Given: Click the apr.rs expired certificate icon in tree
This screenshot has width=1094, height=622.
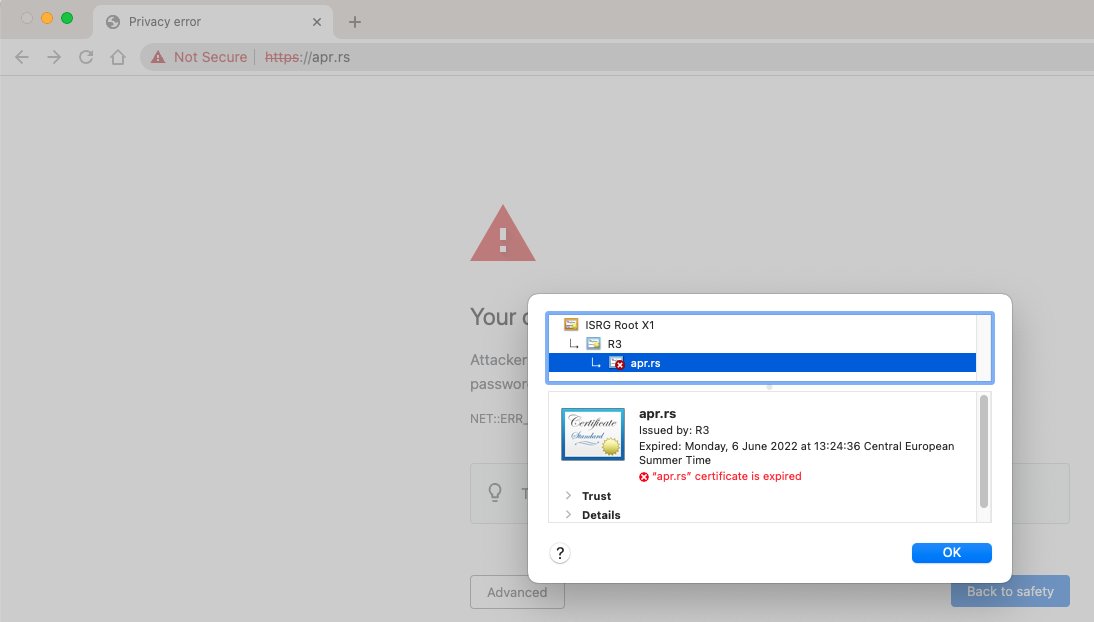Looking at the screenshot, I should pos(616,363).
